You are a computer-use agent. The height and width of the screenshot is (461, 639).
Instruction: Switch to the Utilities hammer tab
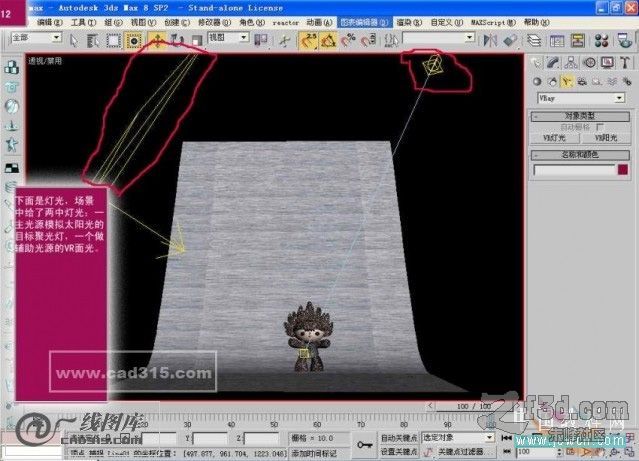point(625,62)
